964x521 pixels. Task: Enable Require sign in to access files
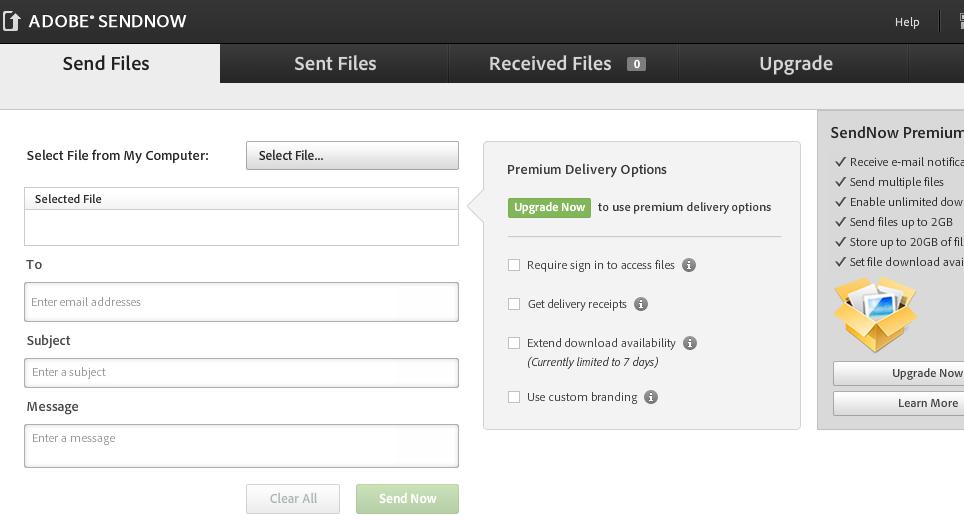coord(513,265)
